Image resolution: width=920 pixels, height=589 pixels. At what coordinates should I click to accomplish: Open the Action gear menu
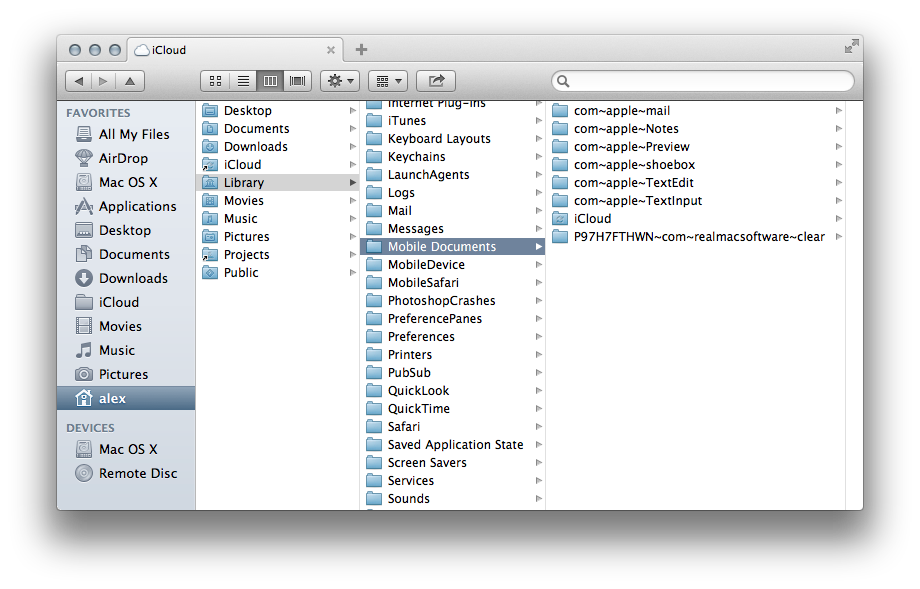coord(340,81)
